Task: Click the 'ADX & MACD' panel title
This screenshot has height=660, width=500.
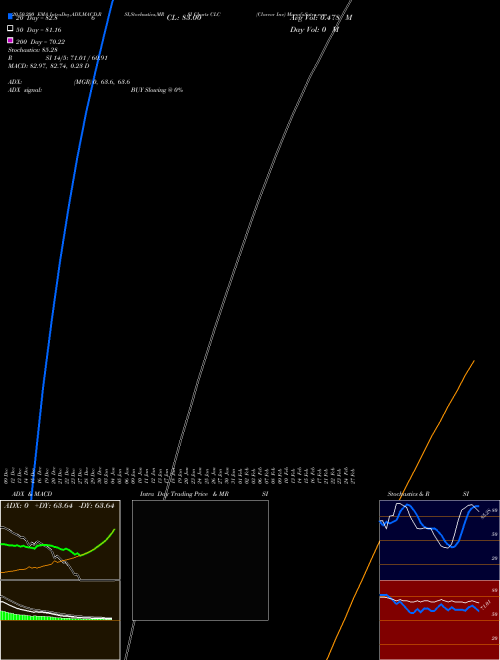Action: coord(32,494)
